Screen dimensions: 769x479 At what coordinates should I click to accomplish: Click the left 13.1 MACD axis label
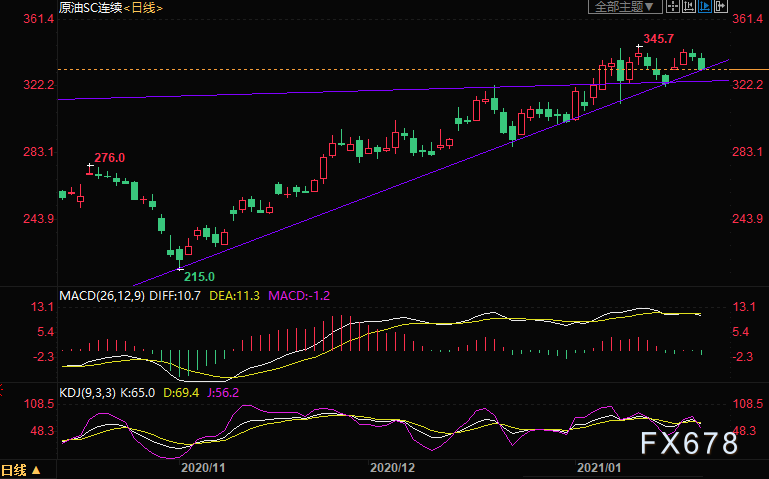point(42,307)
